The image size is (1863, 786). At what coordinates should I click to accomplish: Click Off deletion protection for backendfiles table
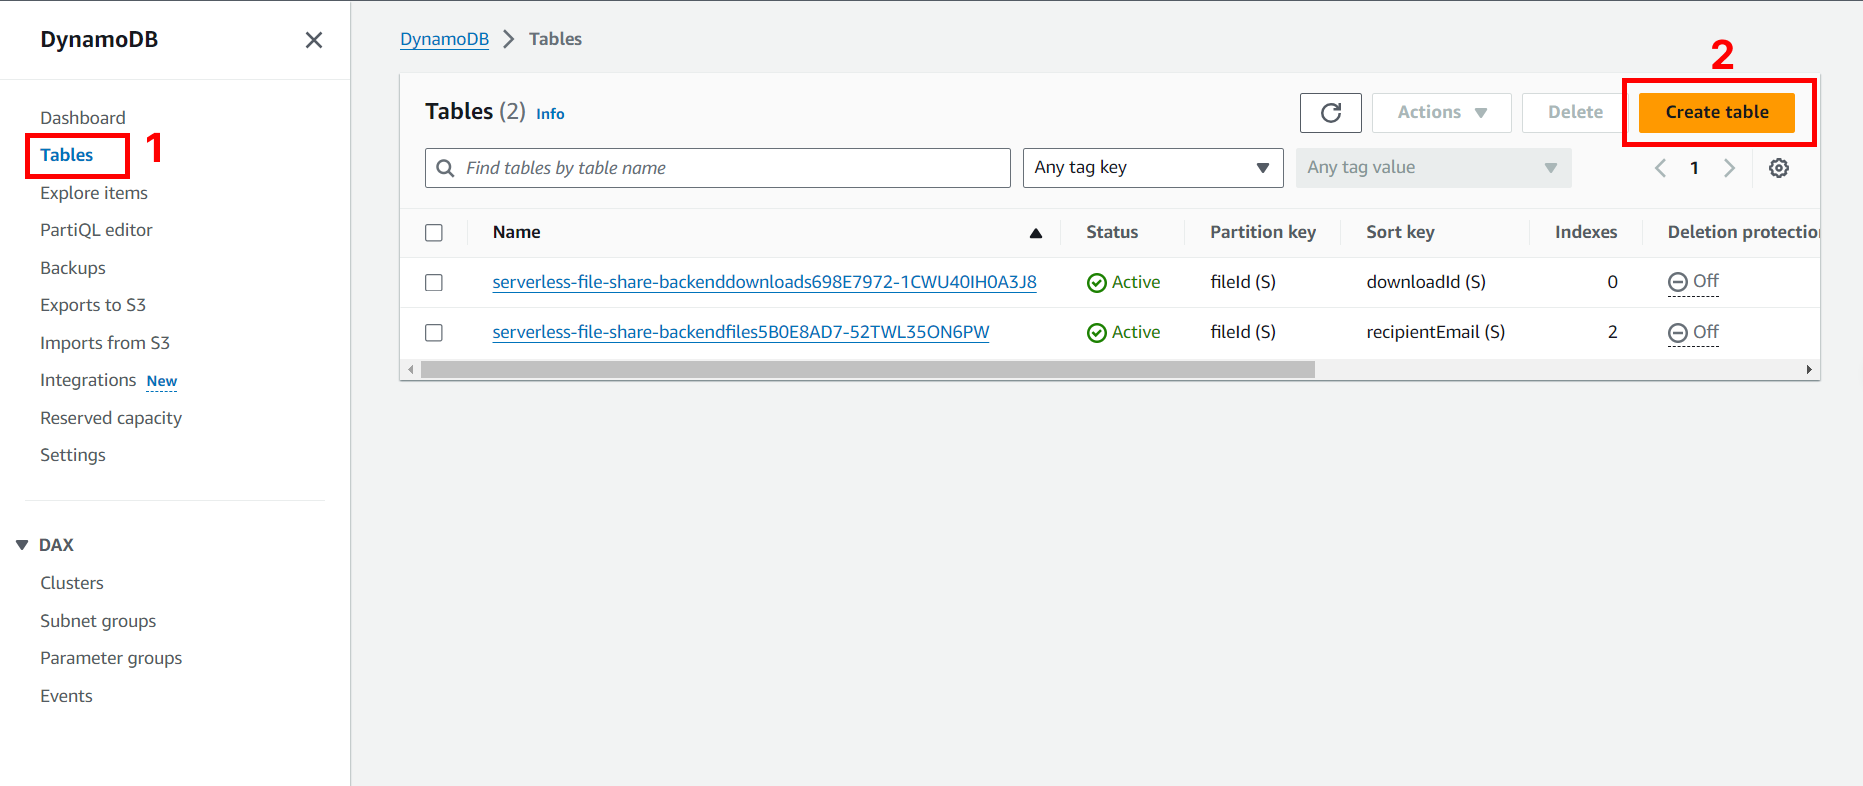(x=1693, y=332)
